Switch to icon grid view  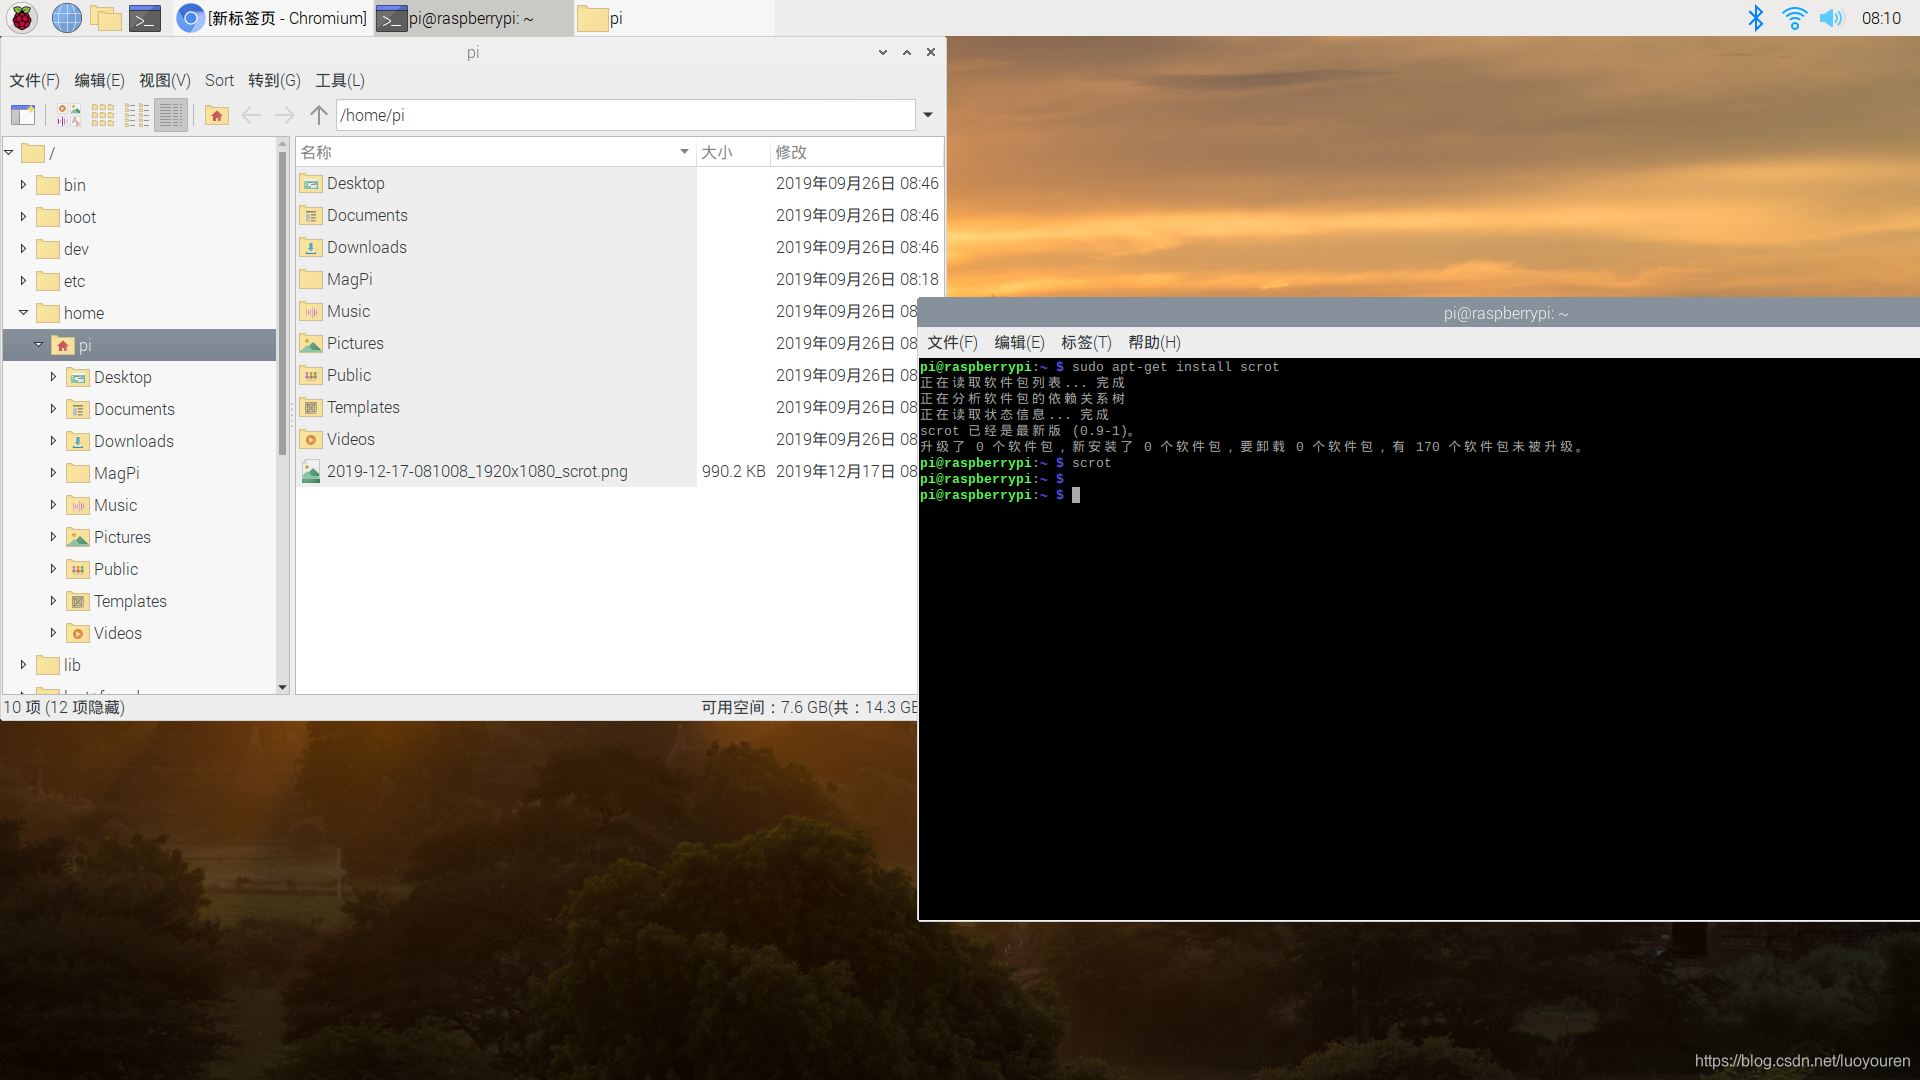(103, 115)
